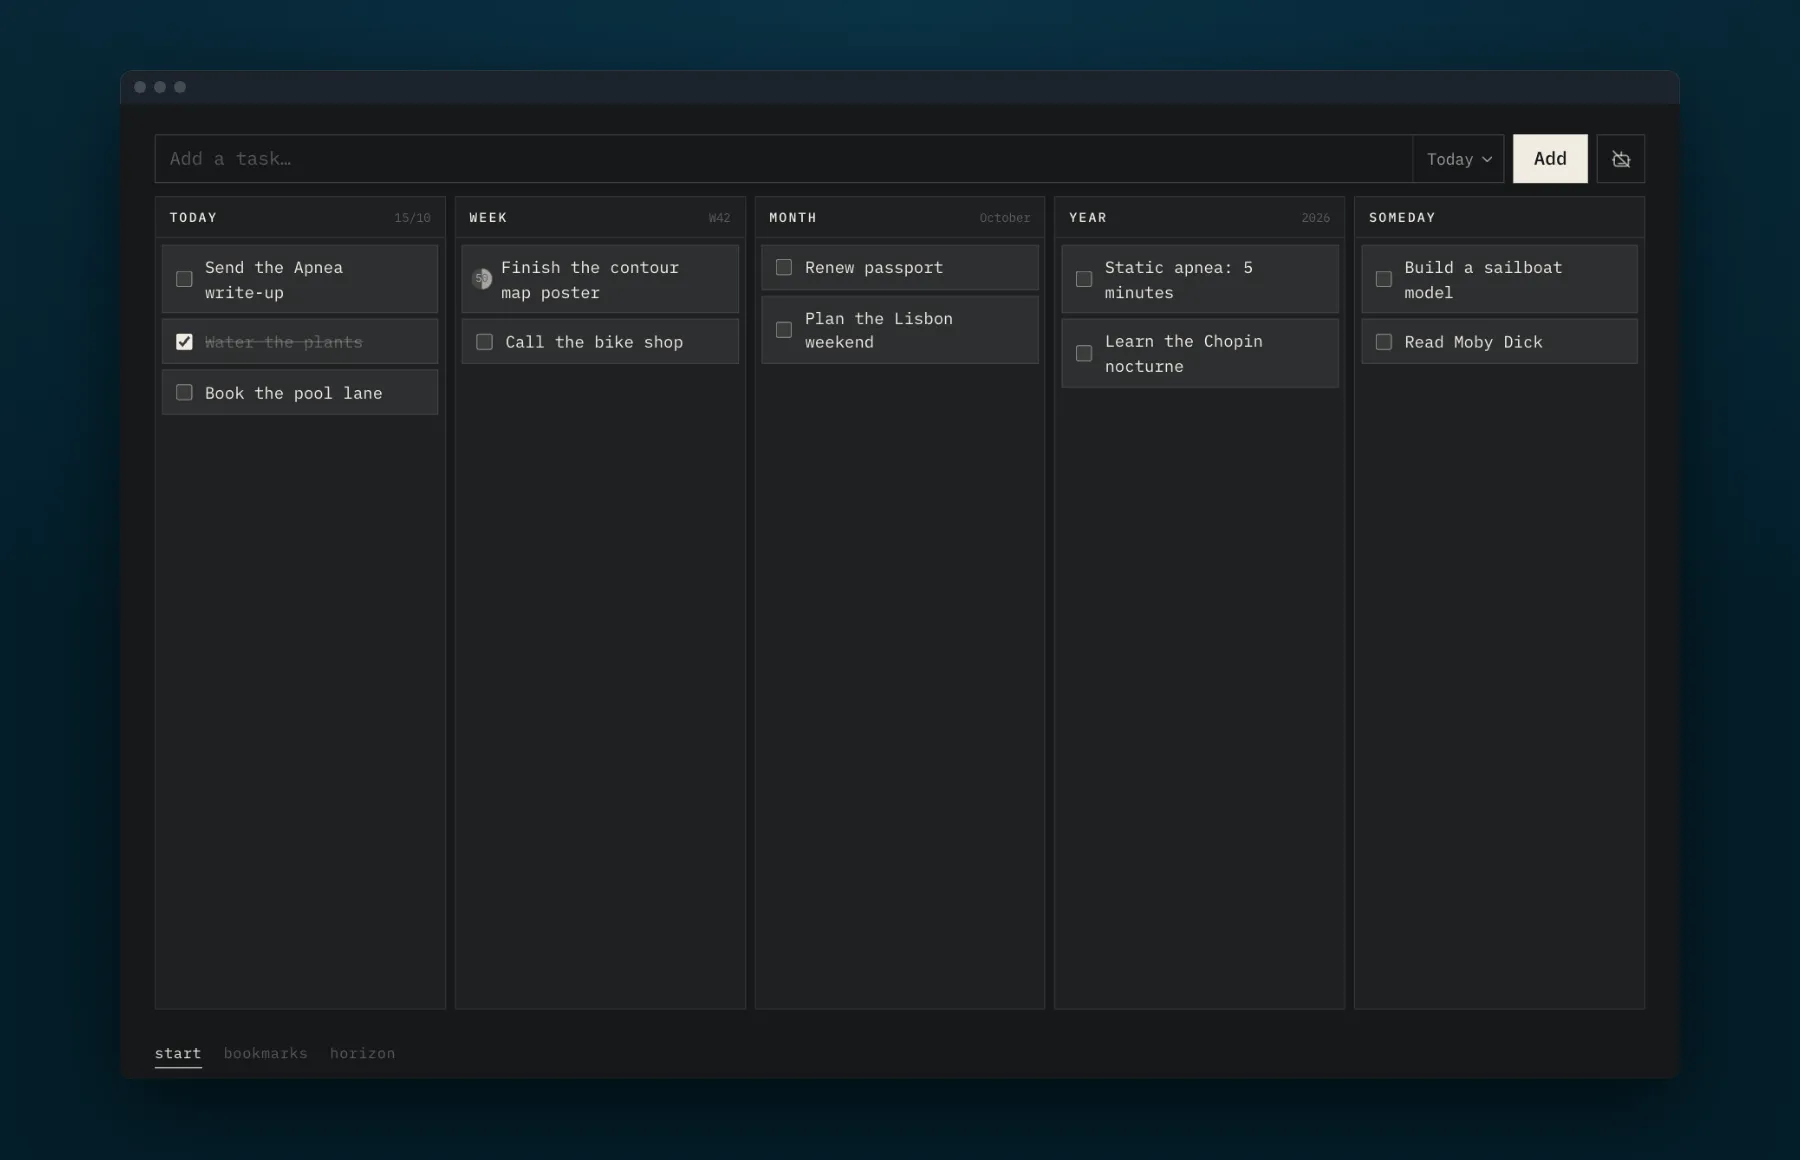The width and height of the screenshot is (1800, 1160).
Task: Check off the Renew passport checkbox
Action: (x=784, y=268)
